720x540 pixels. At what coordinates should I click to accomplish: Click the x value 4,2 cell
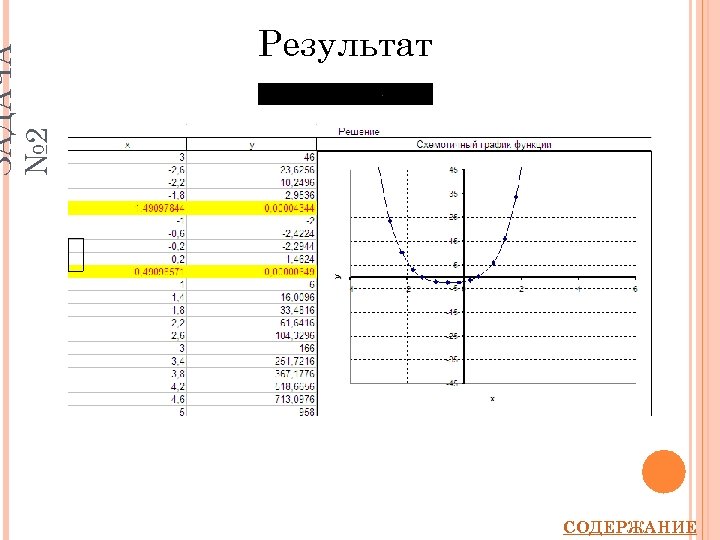tap(127, 386)
